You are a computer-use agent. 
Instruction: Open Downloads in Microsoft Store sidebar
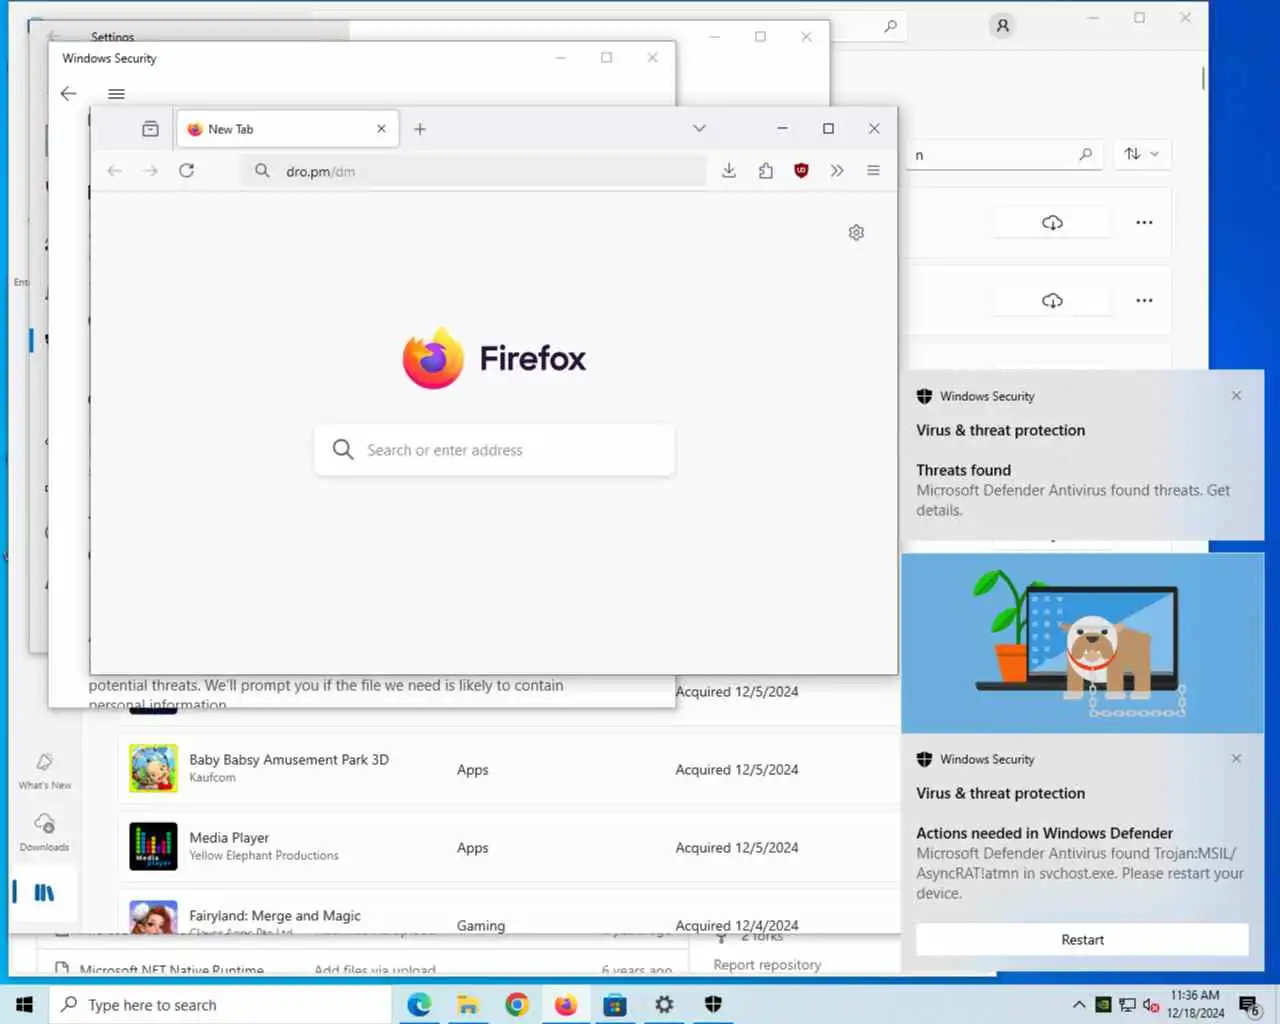click(44, 833)
